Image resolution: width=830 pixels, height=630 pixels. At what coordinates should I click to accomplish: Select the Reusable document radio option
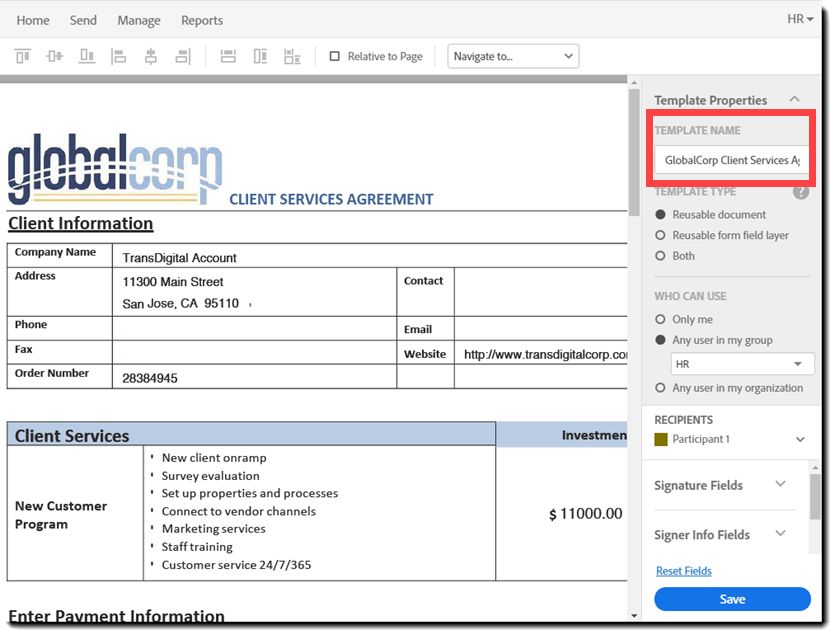[660, 214]
